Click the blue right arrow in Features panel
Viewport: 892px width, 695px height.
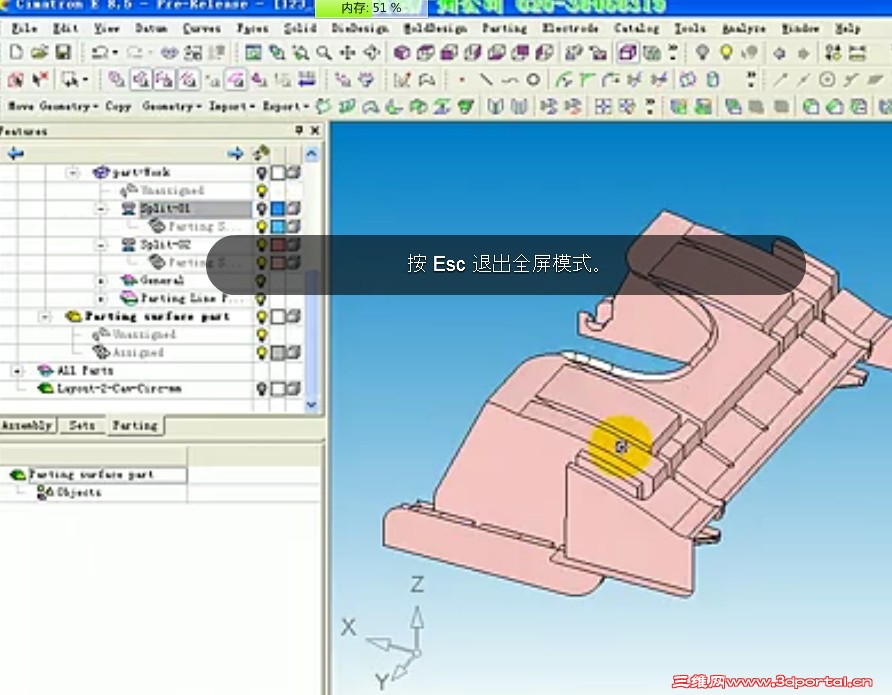235,153
